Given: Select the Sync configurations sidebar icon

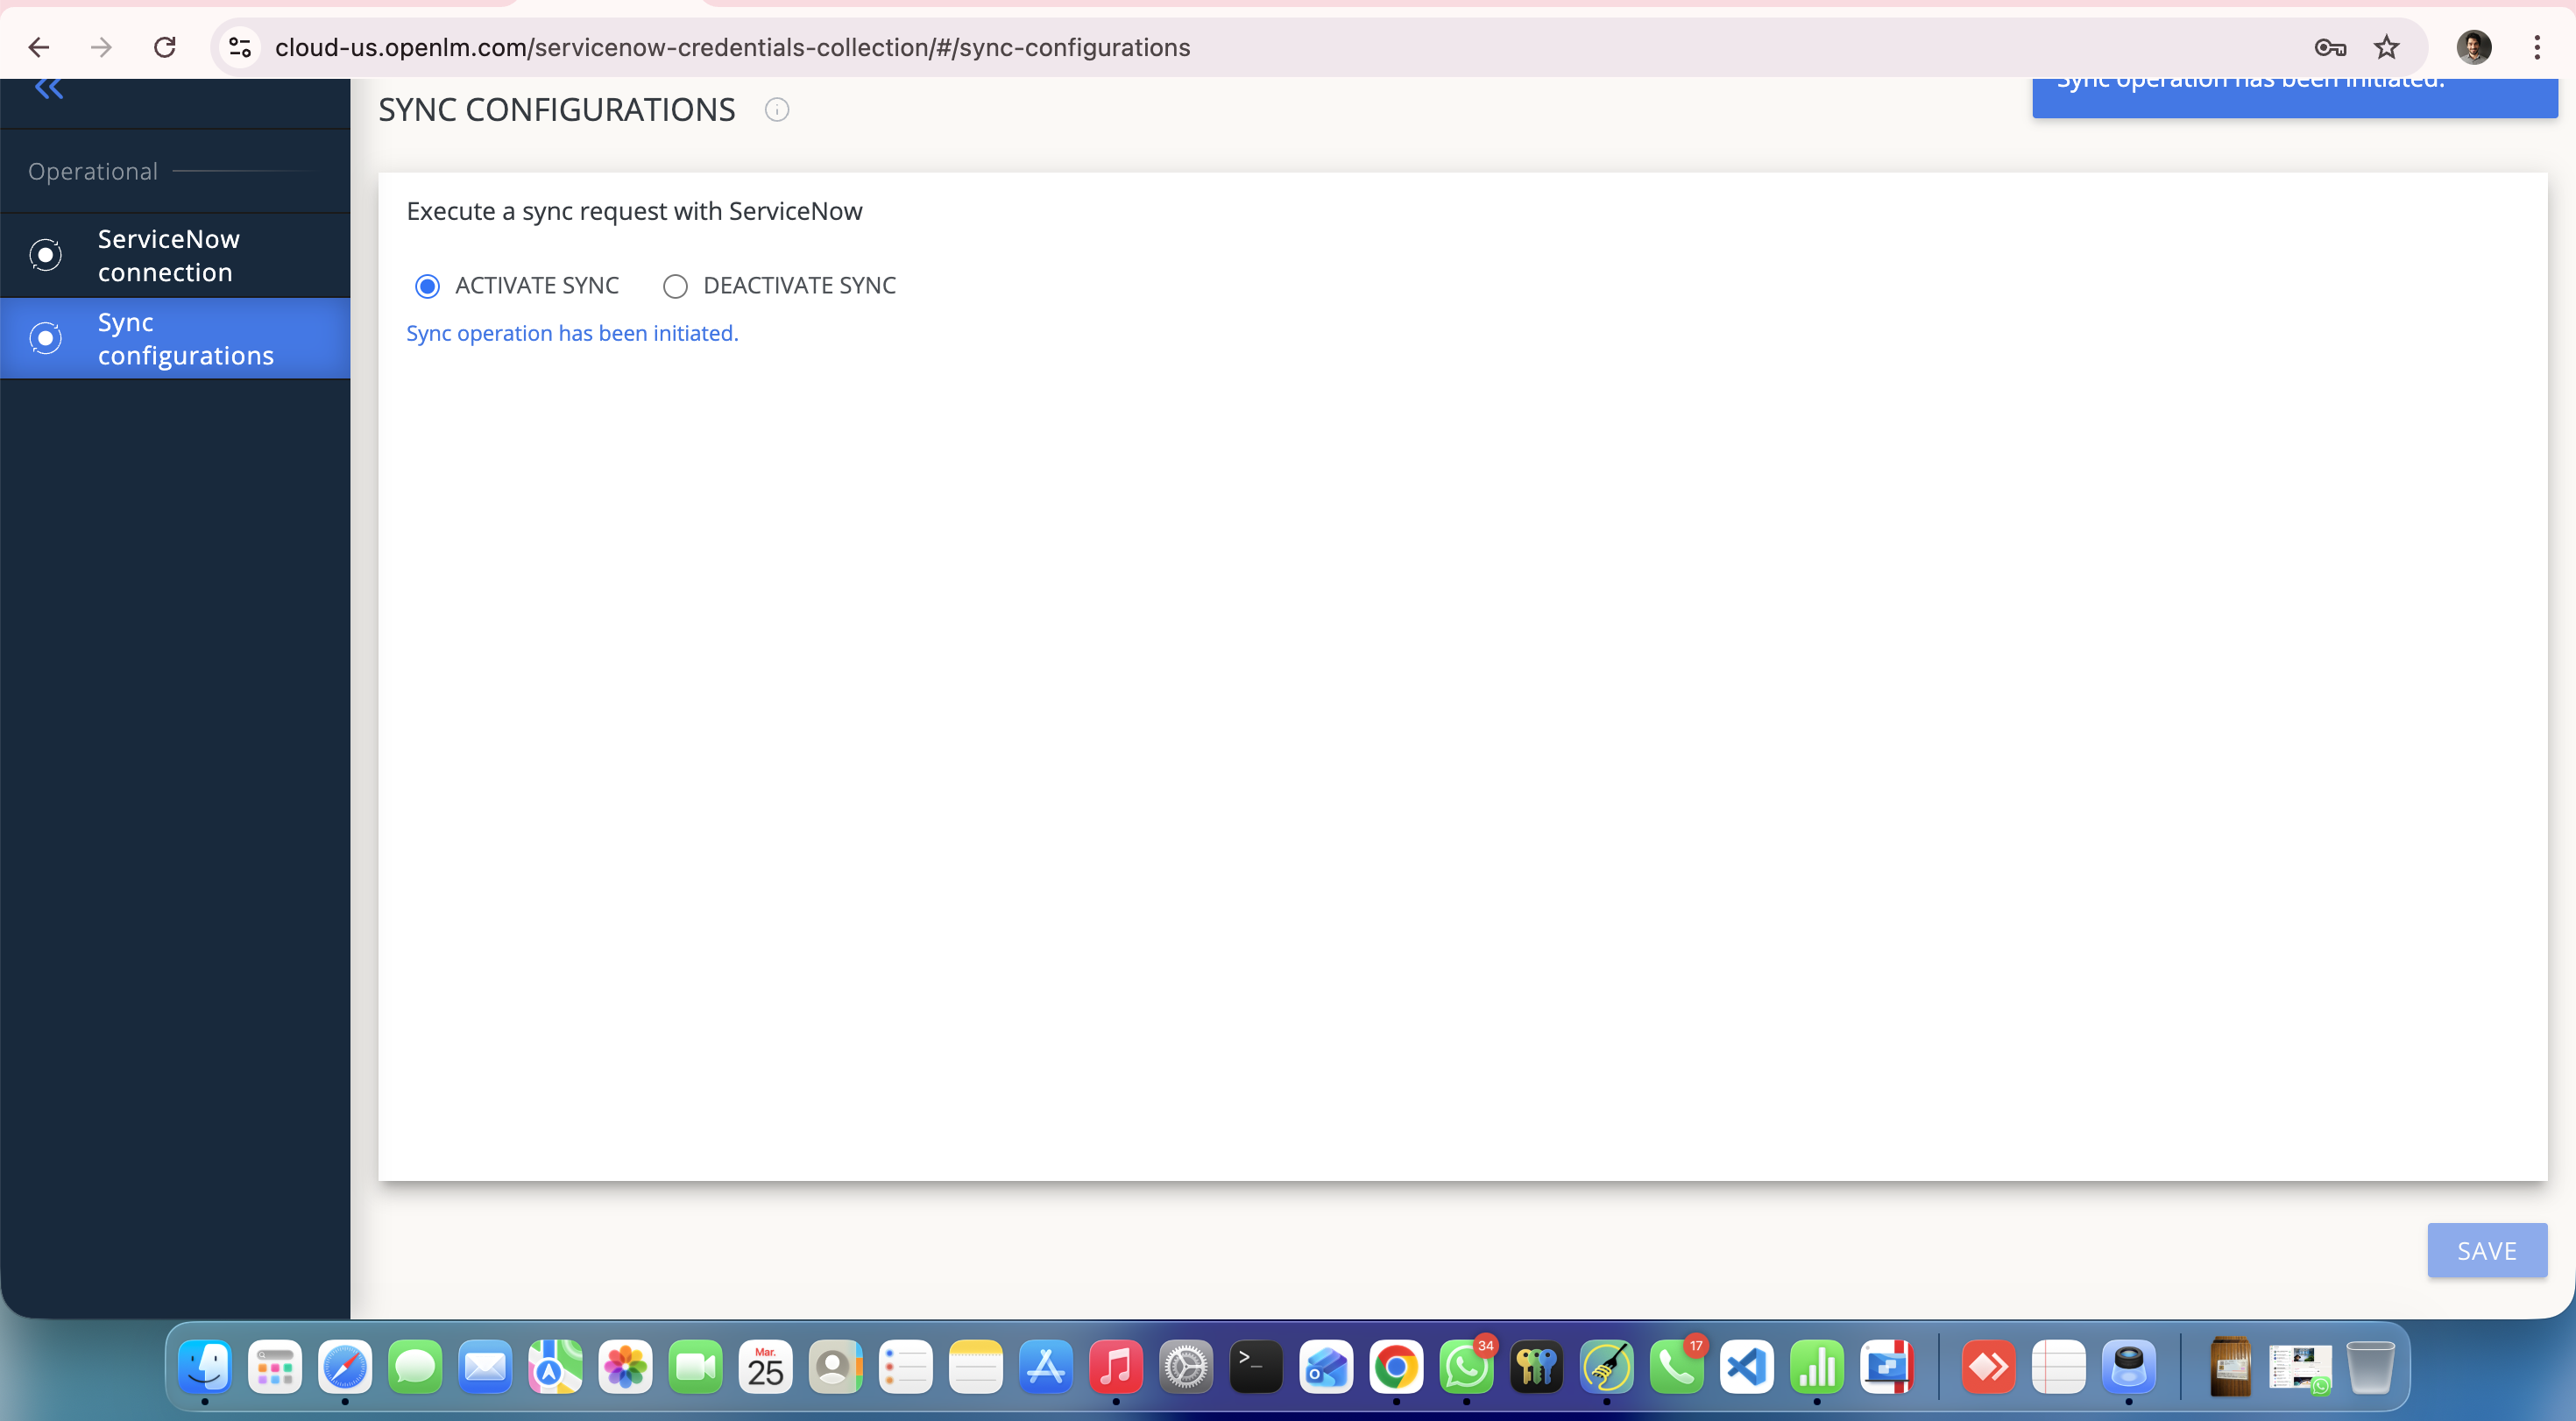Looking at the screenshot, I should [x=45, y=338].
